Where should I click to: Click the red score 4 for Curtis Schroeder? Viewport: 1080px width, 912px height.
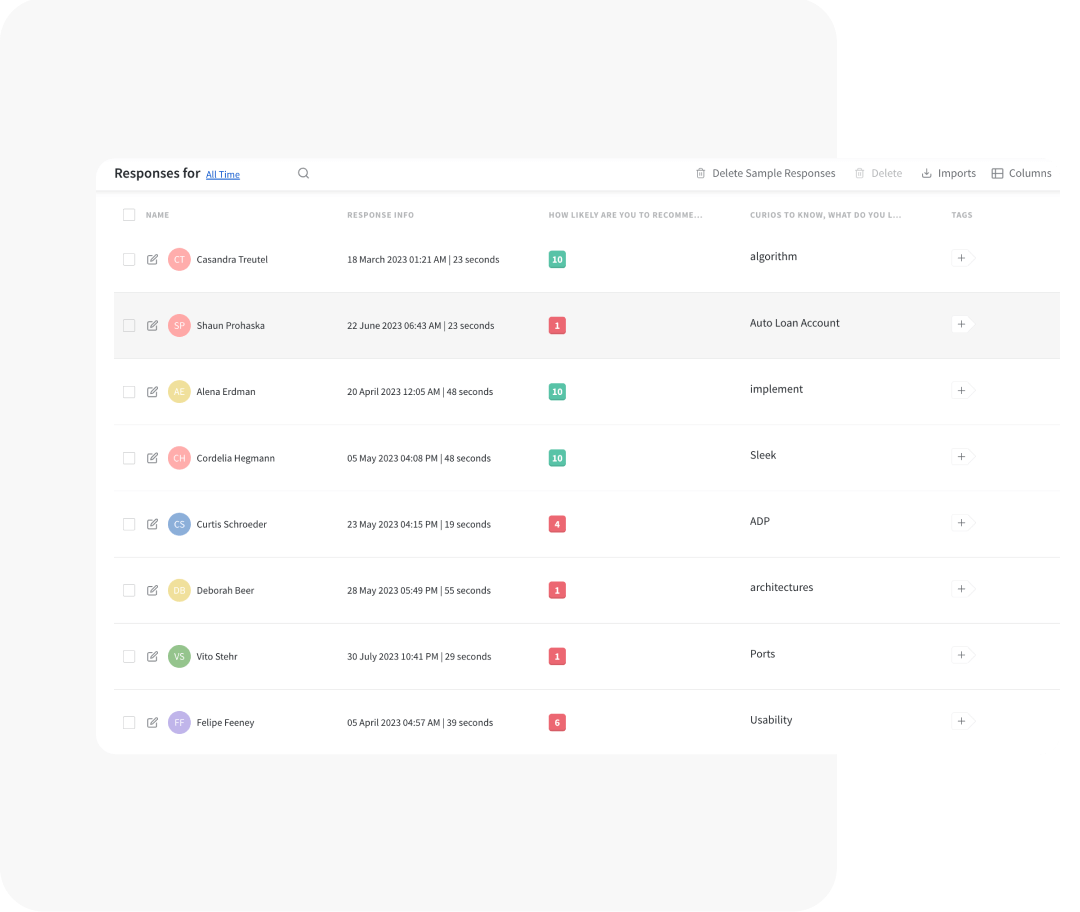pos(557,524)
